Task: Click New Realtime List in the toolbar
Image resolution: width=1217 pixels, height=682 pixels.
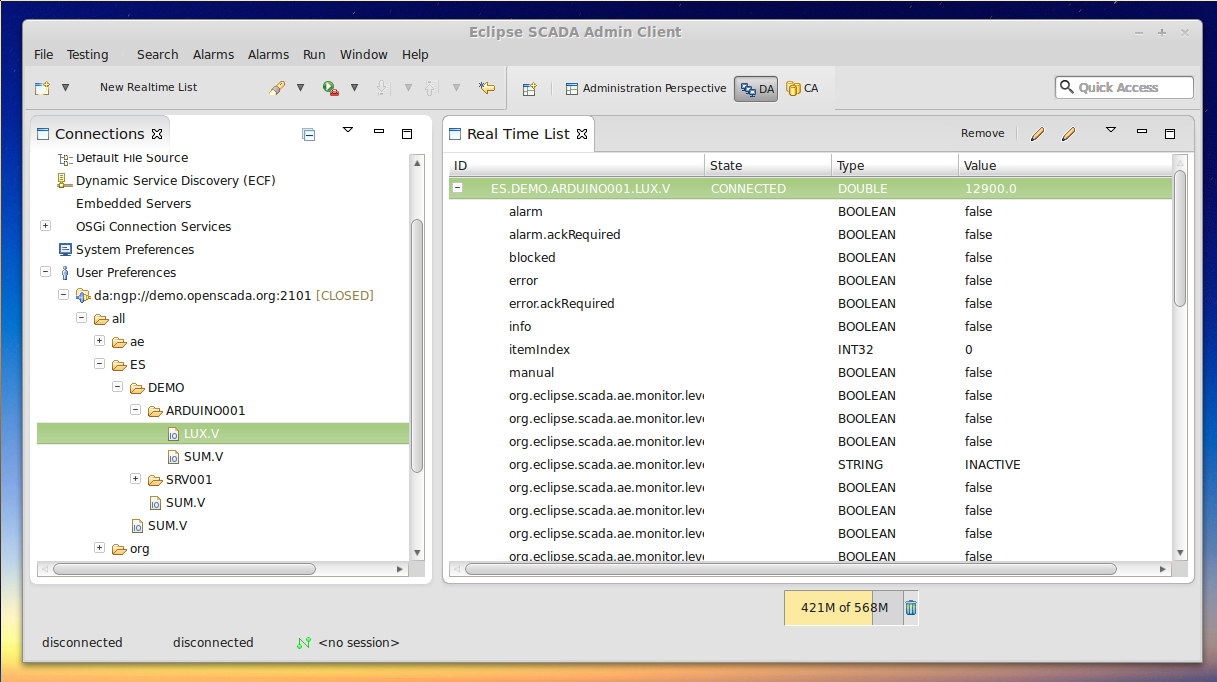Action: (x=149, y=87)
